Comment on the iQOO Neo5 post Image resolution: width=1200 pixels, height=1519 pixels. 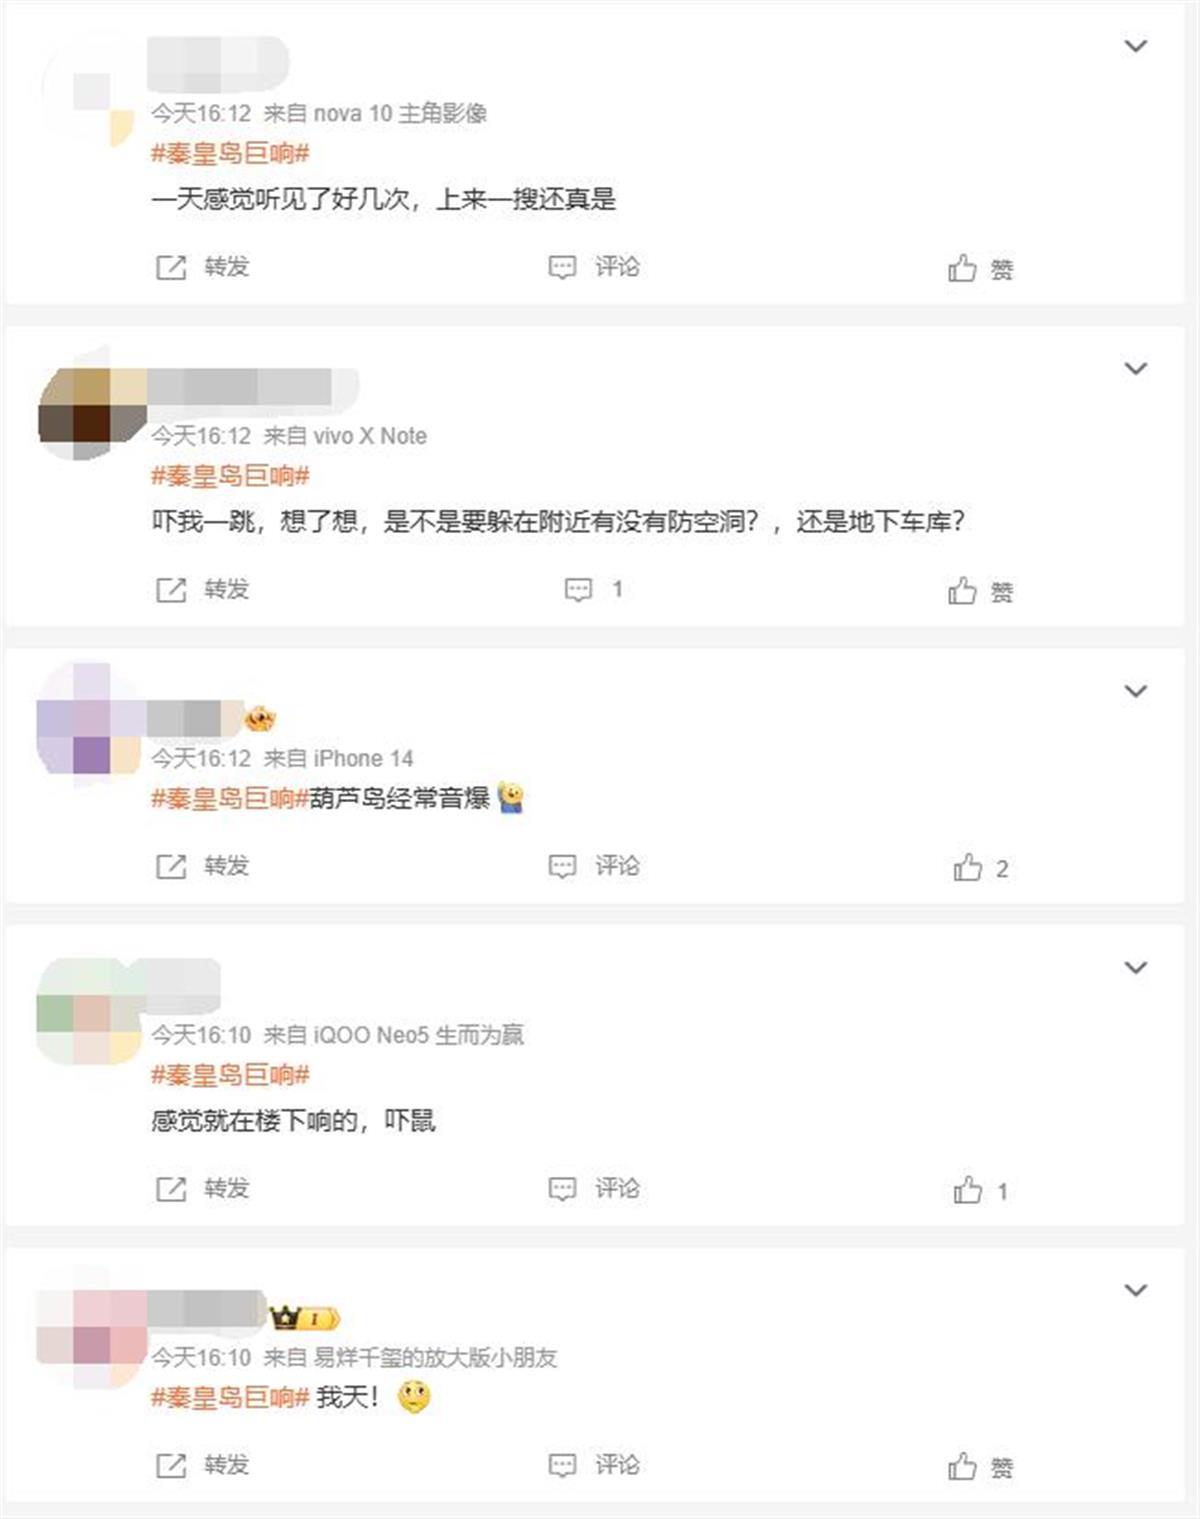[x=594, y=1188]
